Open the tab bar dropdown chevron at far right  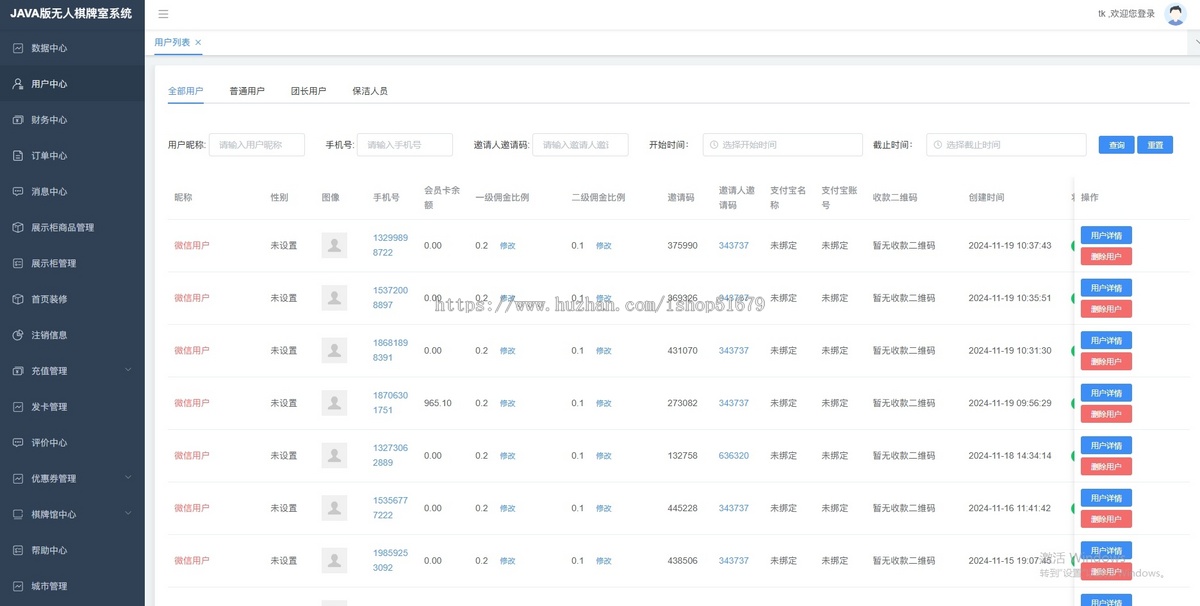click(x=1196, y=43)
